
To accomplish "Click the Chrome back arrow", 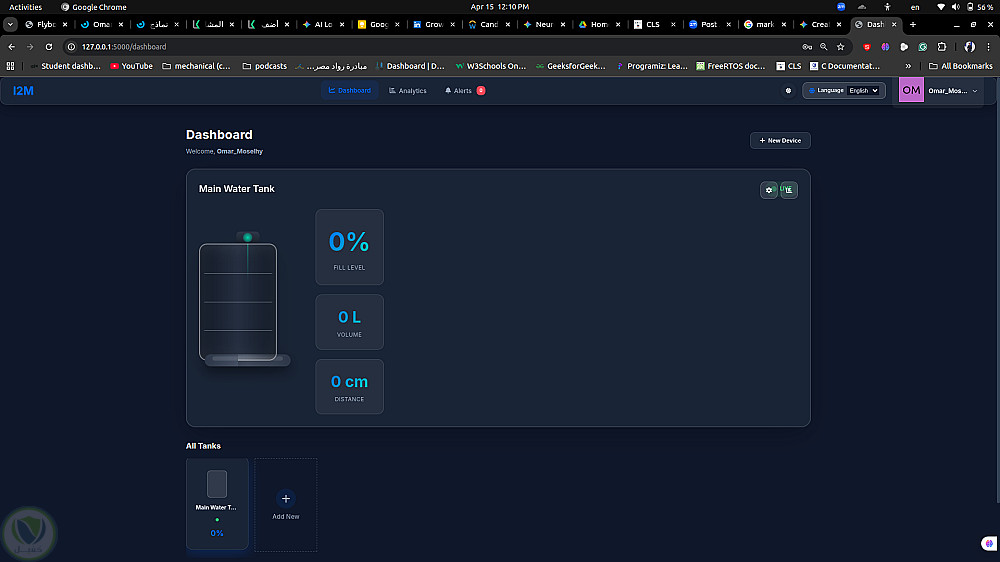I will point(11,47).
